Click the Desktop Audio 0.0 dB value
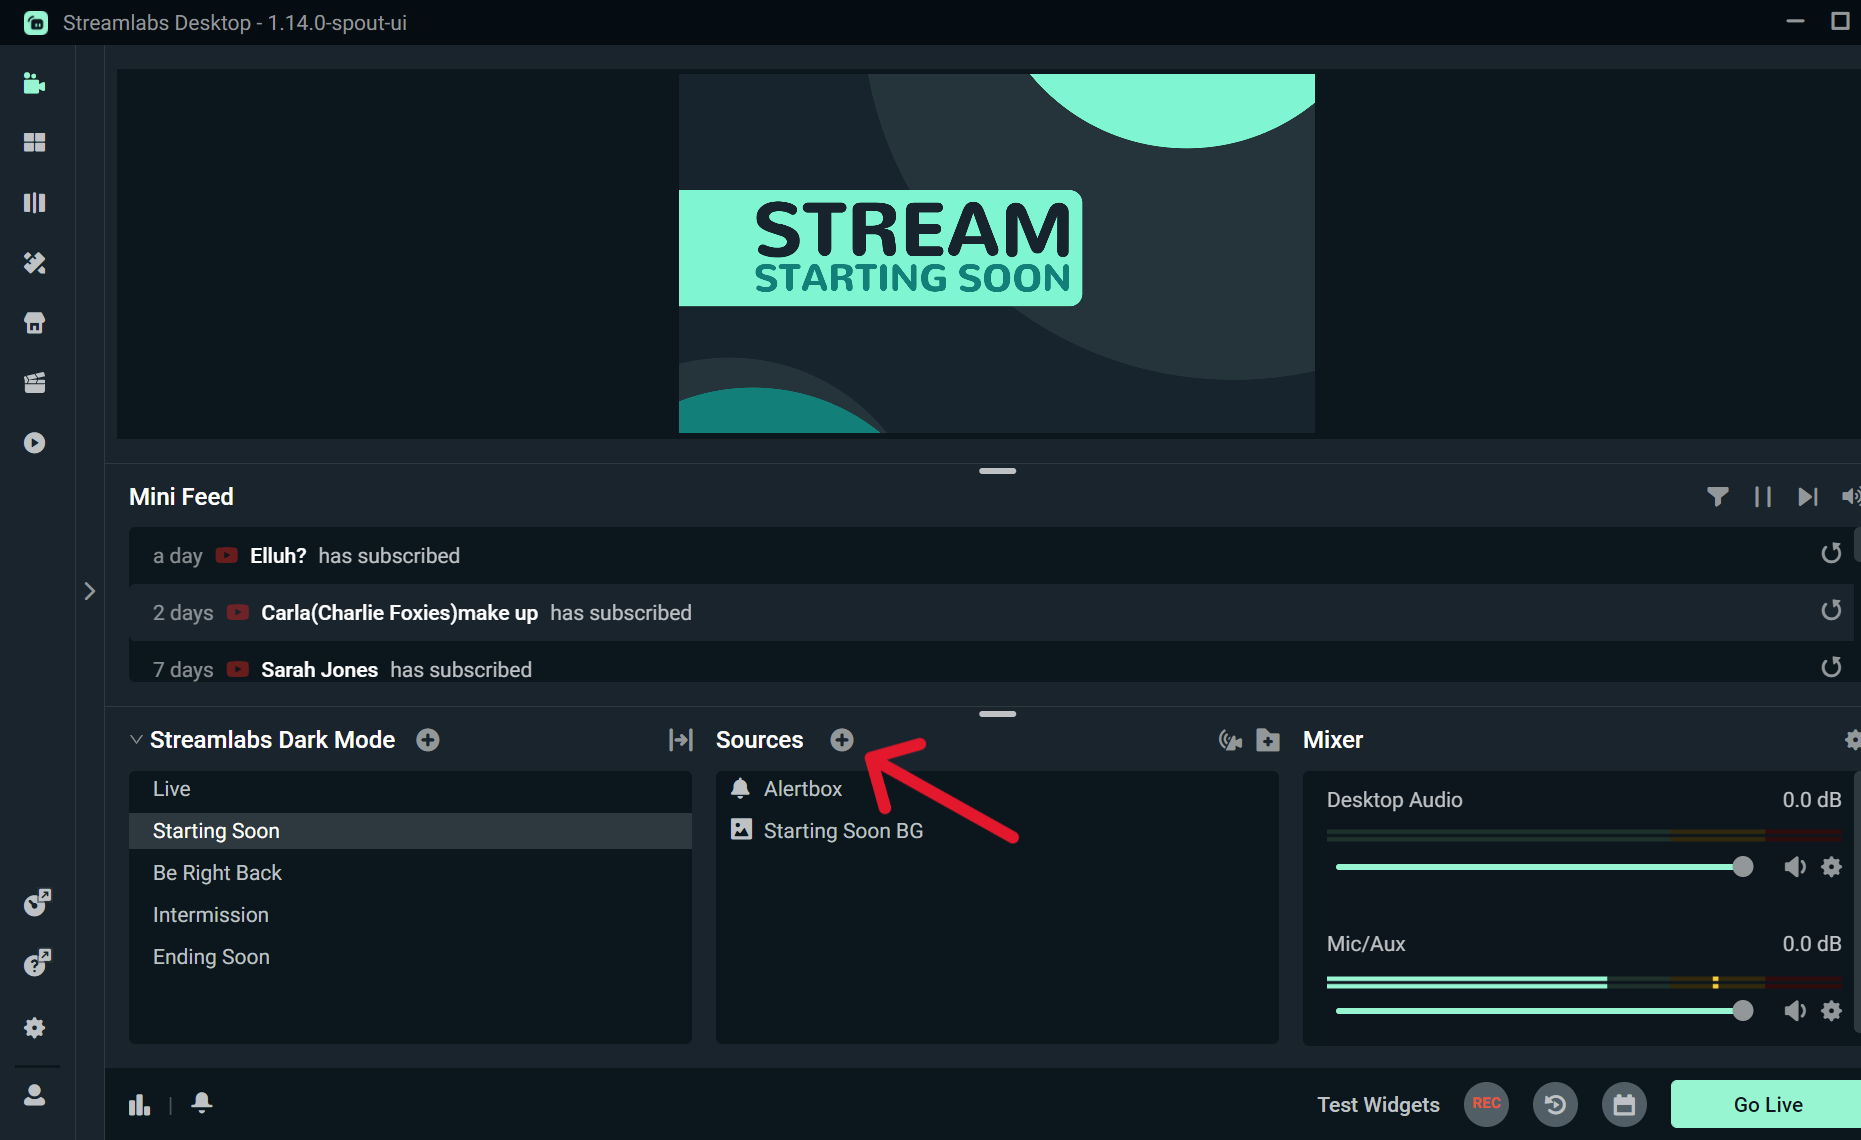This screenshot has width=1861, height=1140. point(1811,800)
